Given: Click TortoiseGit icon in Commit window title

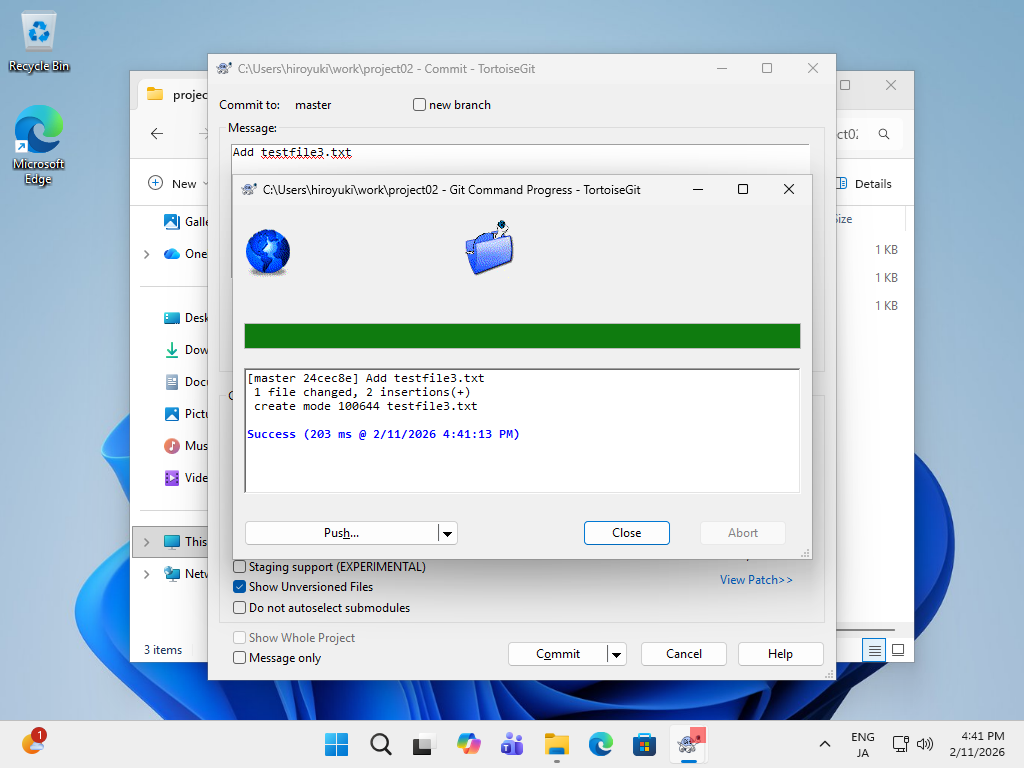Looking at the screenshot, I should click(x=224, y=69).
